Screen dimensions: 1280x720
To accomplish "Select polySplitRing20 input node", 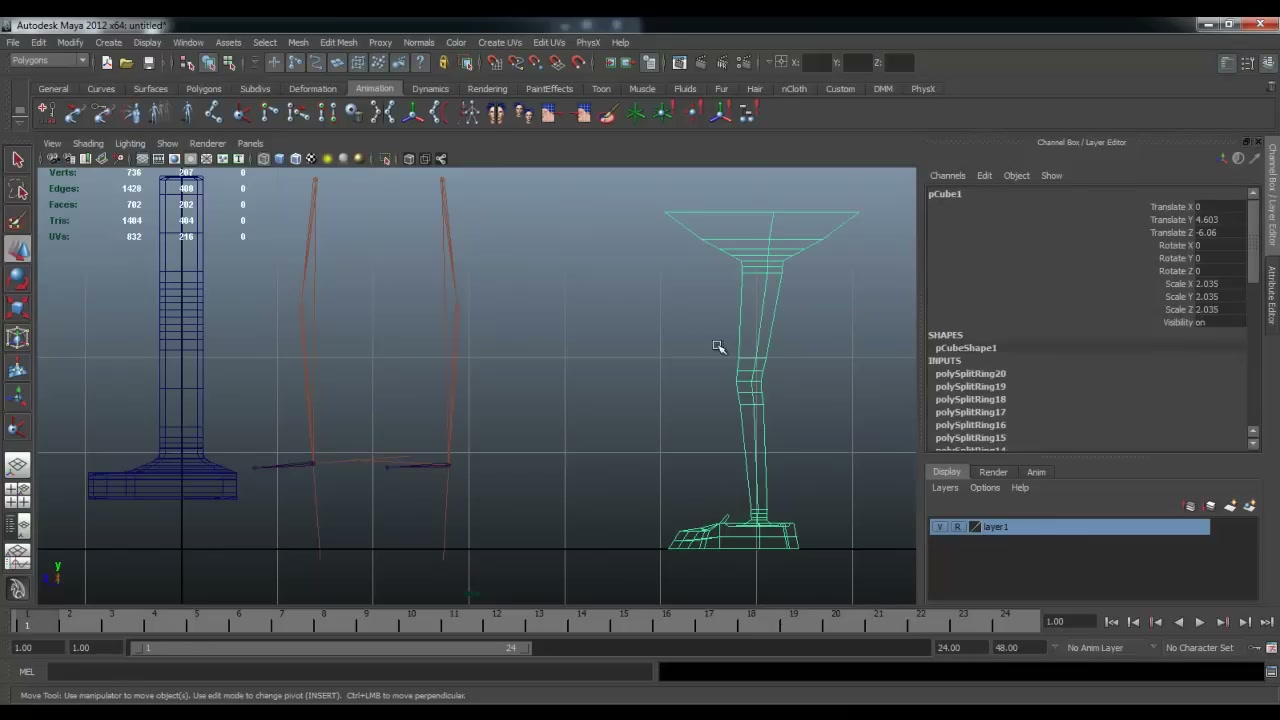I will 970,374.
